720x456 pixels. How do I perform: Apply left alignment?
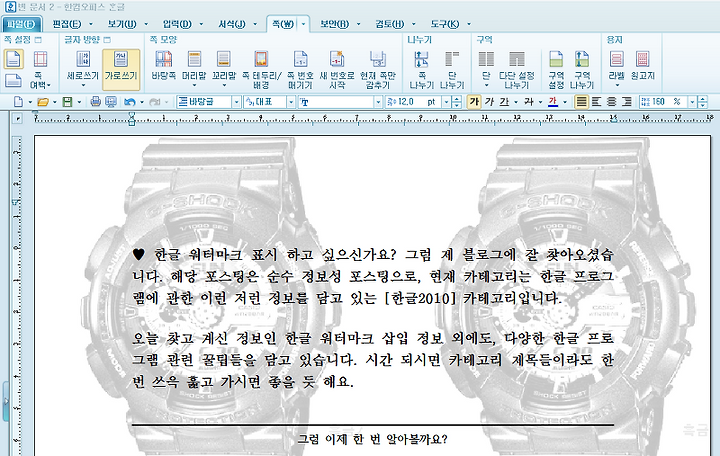596,101
